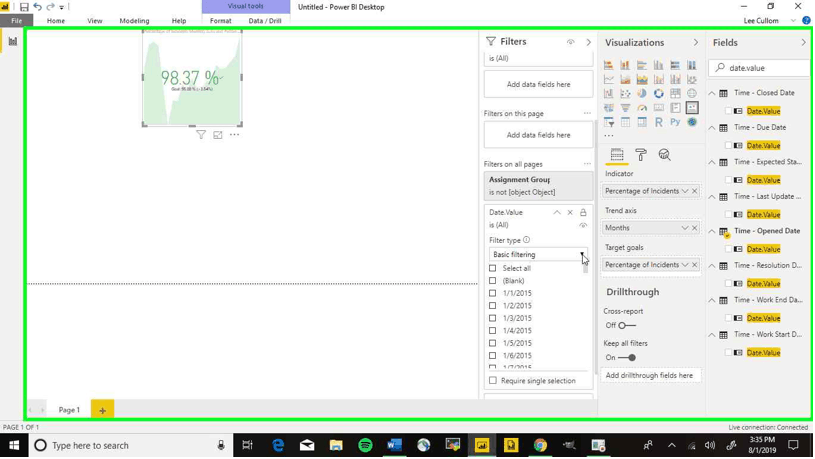The width and height of the screenshot is (815, 459).
Task: Select the waterfall chart visualization
Action: (609, 94)
